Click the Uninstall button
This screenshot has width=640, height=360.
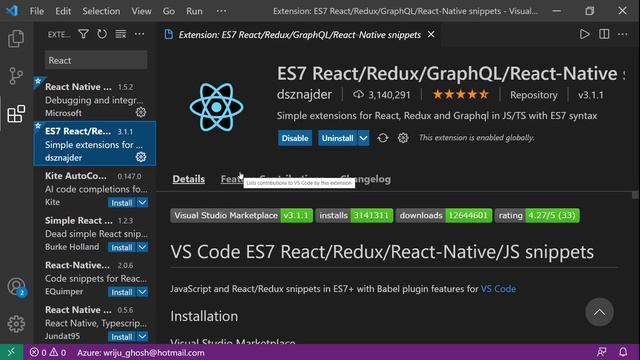[338, 138]
